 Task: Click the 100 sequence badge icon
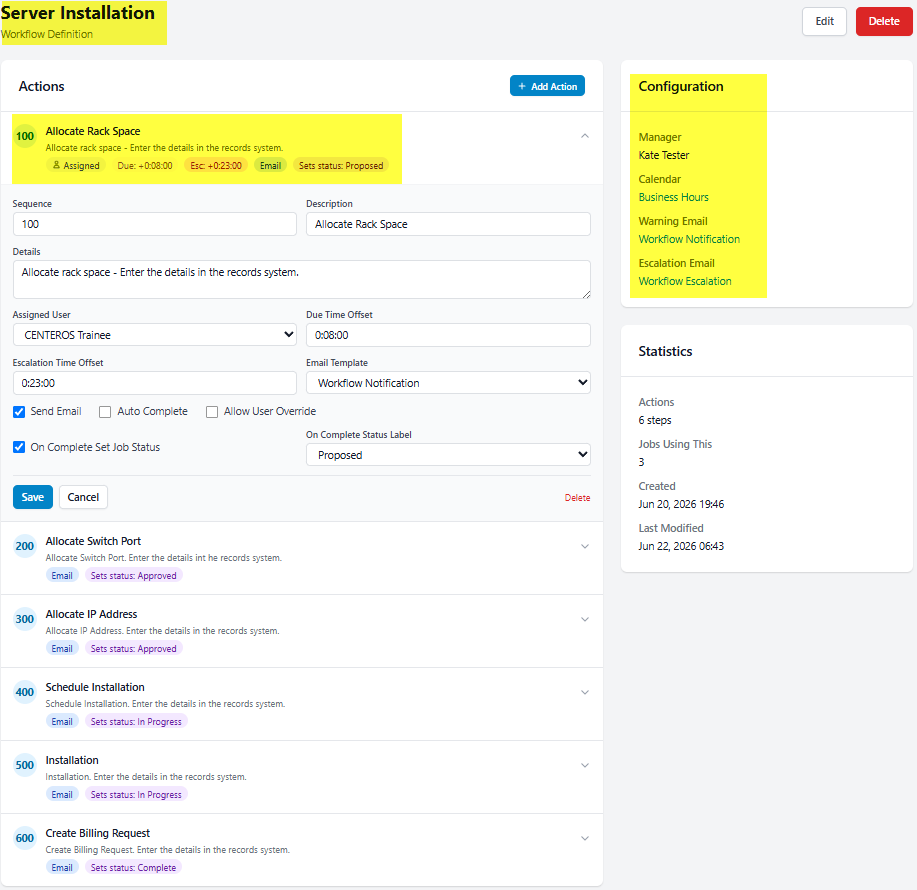tap(25, 136)
